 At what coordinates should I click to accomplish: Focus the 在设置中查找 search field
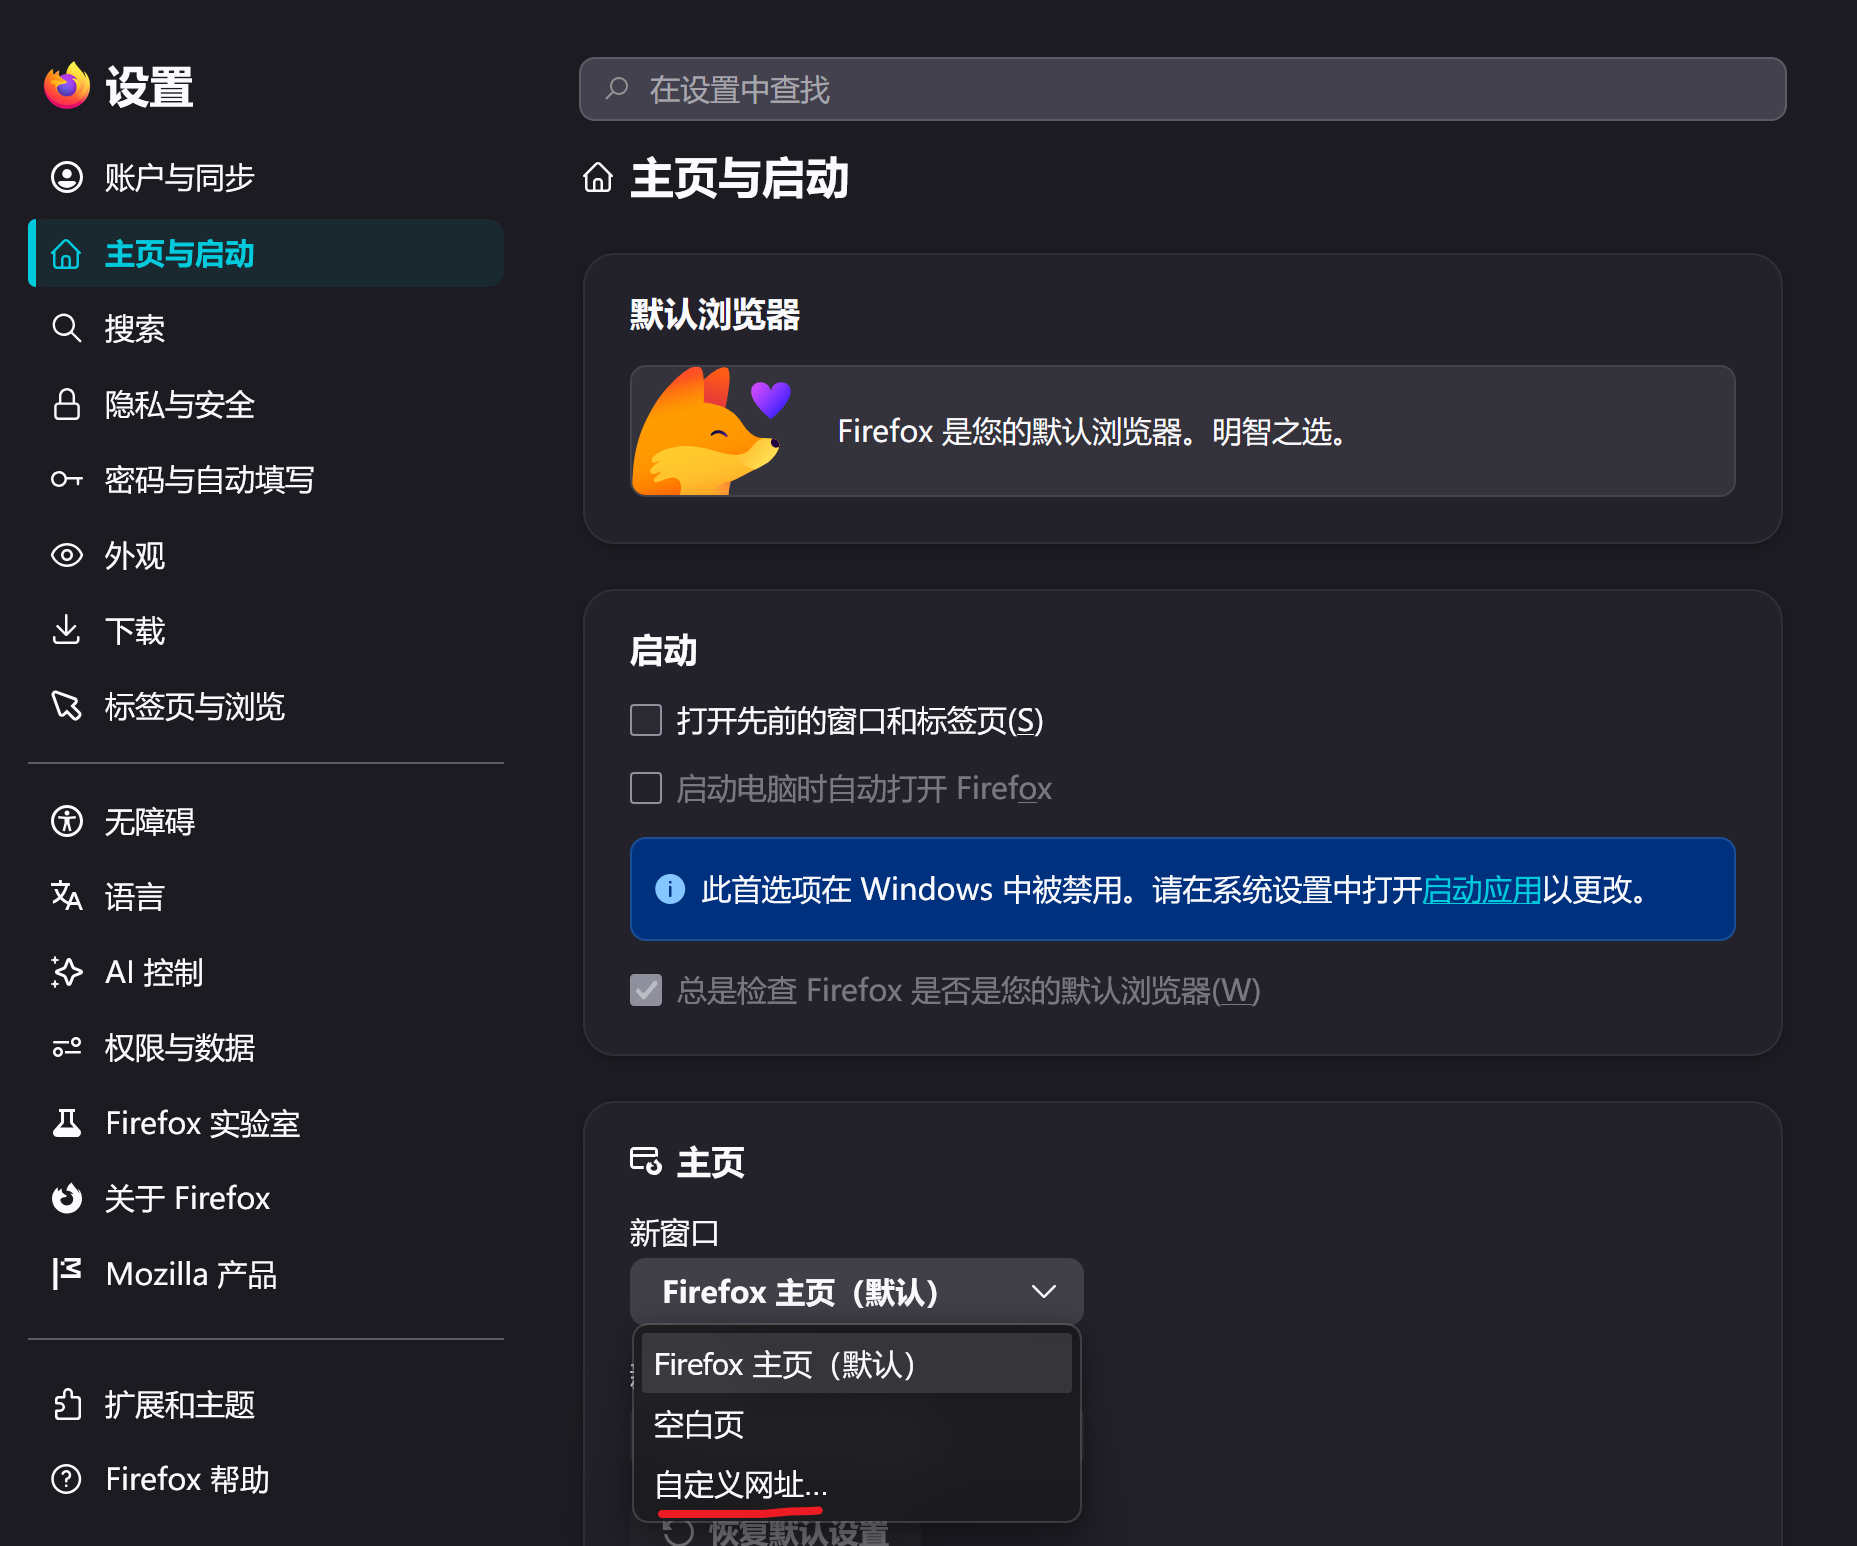[1183, 89]
